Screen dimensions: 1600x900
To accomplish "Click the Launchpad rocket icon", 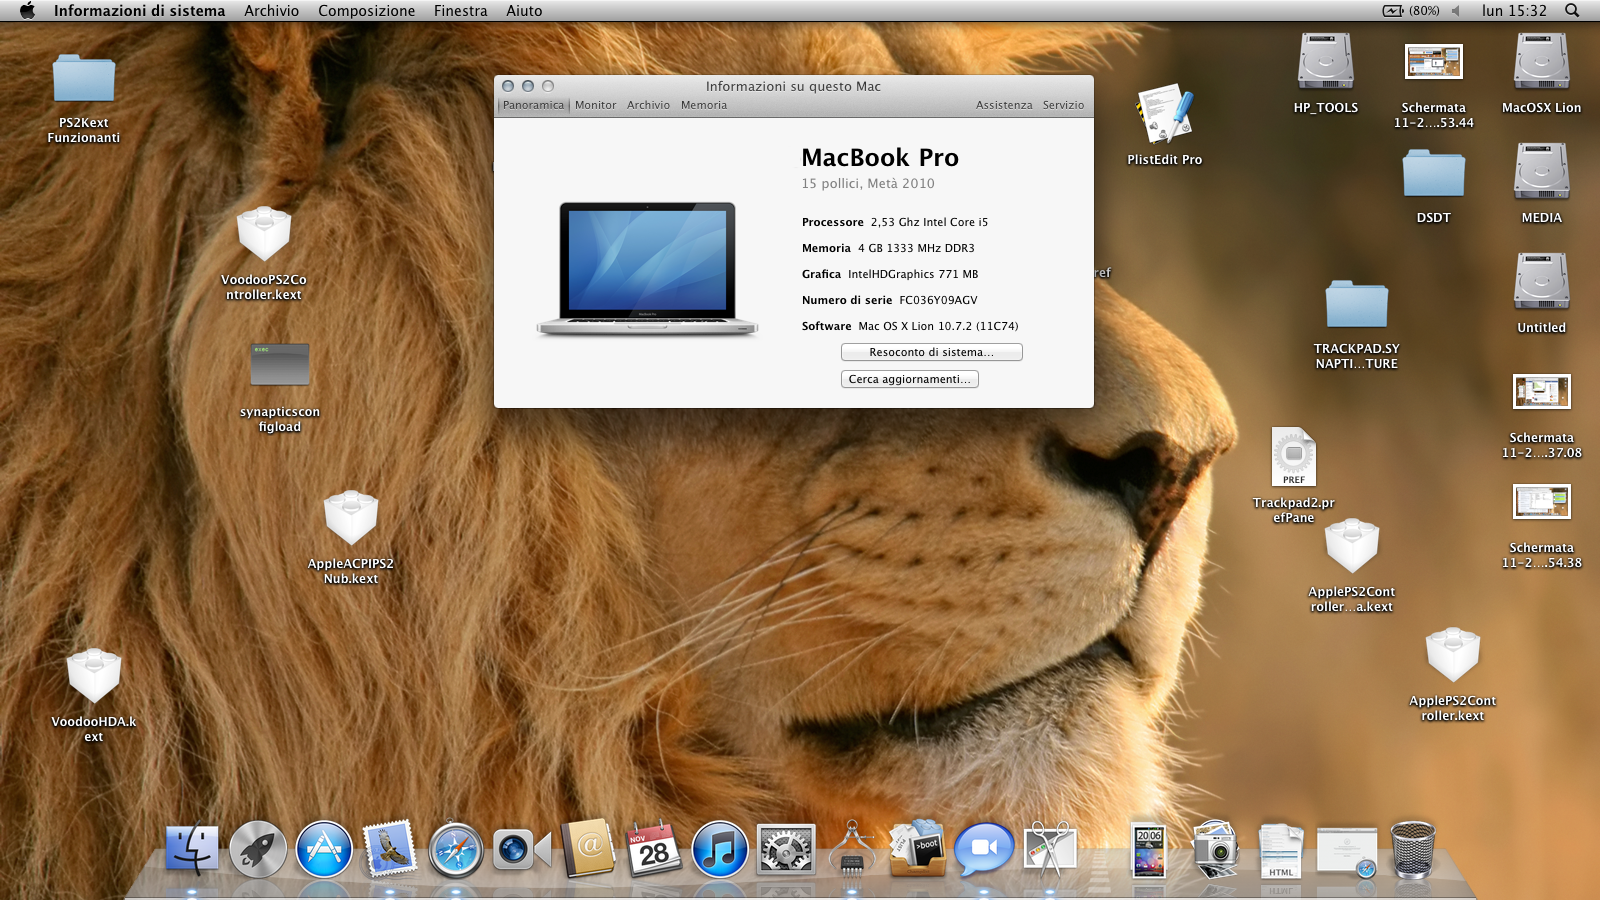I will coord(258,850).
